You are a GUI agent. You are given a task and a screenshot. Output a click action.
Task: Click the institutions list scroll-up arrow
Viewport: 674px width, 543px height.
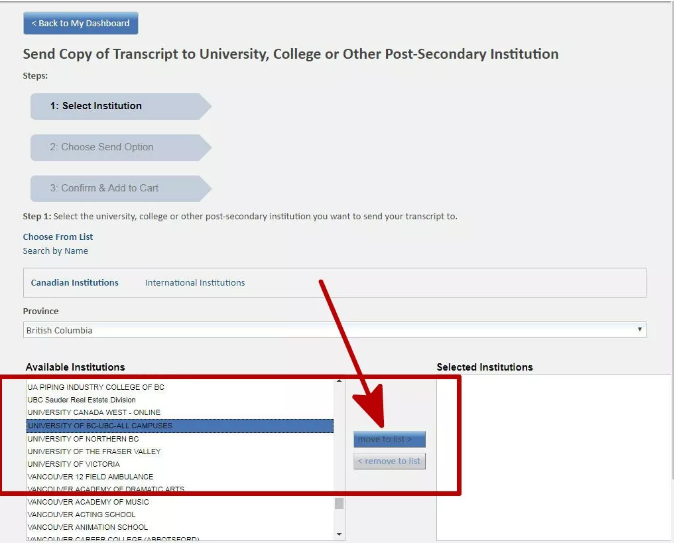pos(339,381)
